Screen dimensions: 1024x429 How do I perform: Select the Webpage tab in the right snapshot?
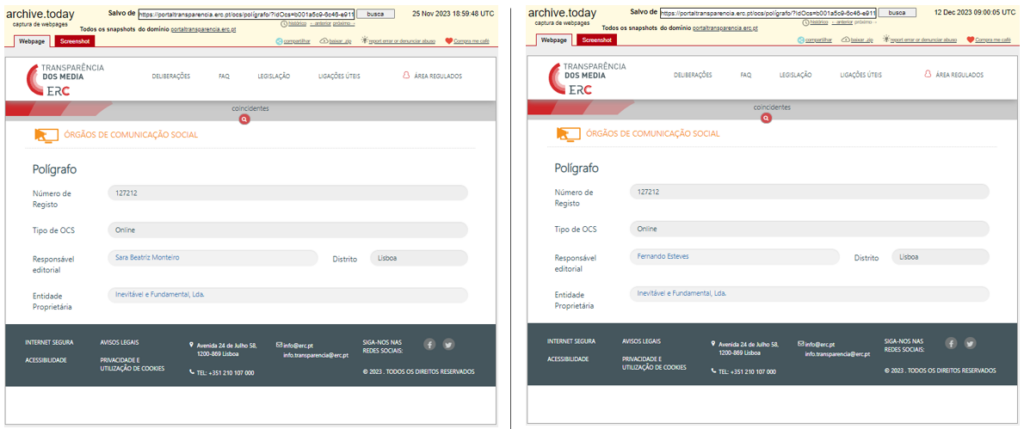click(x=554, y=40)
